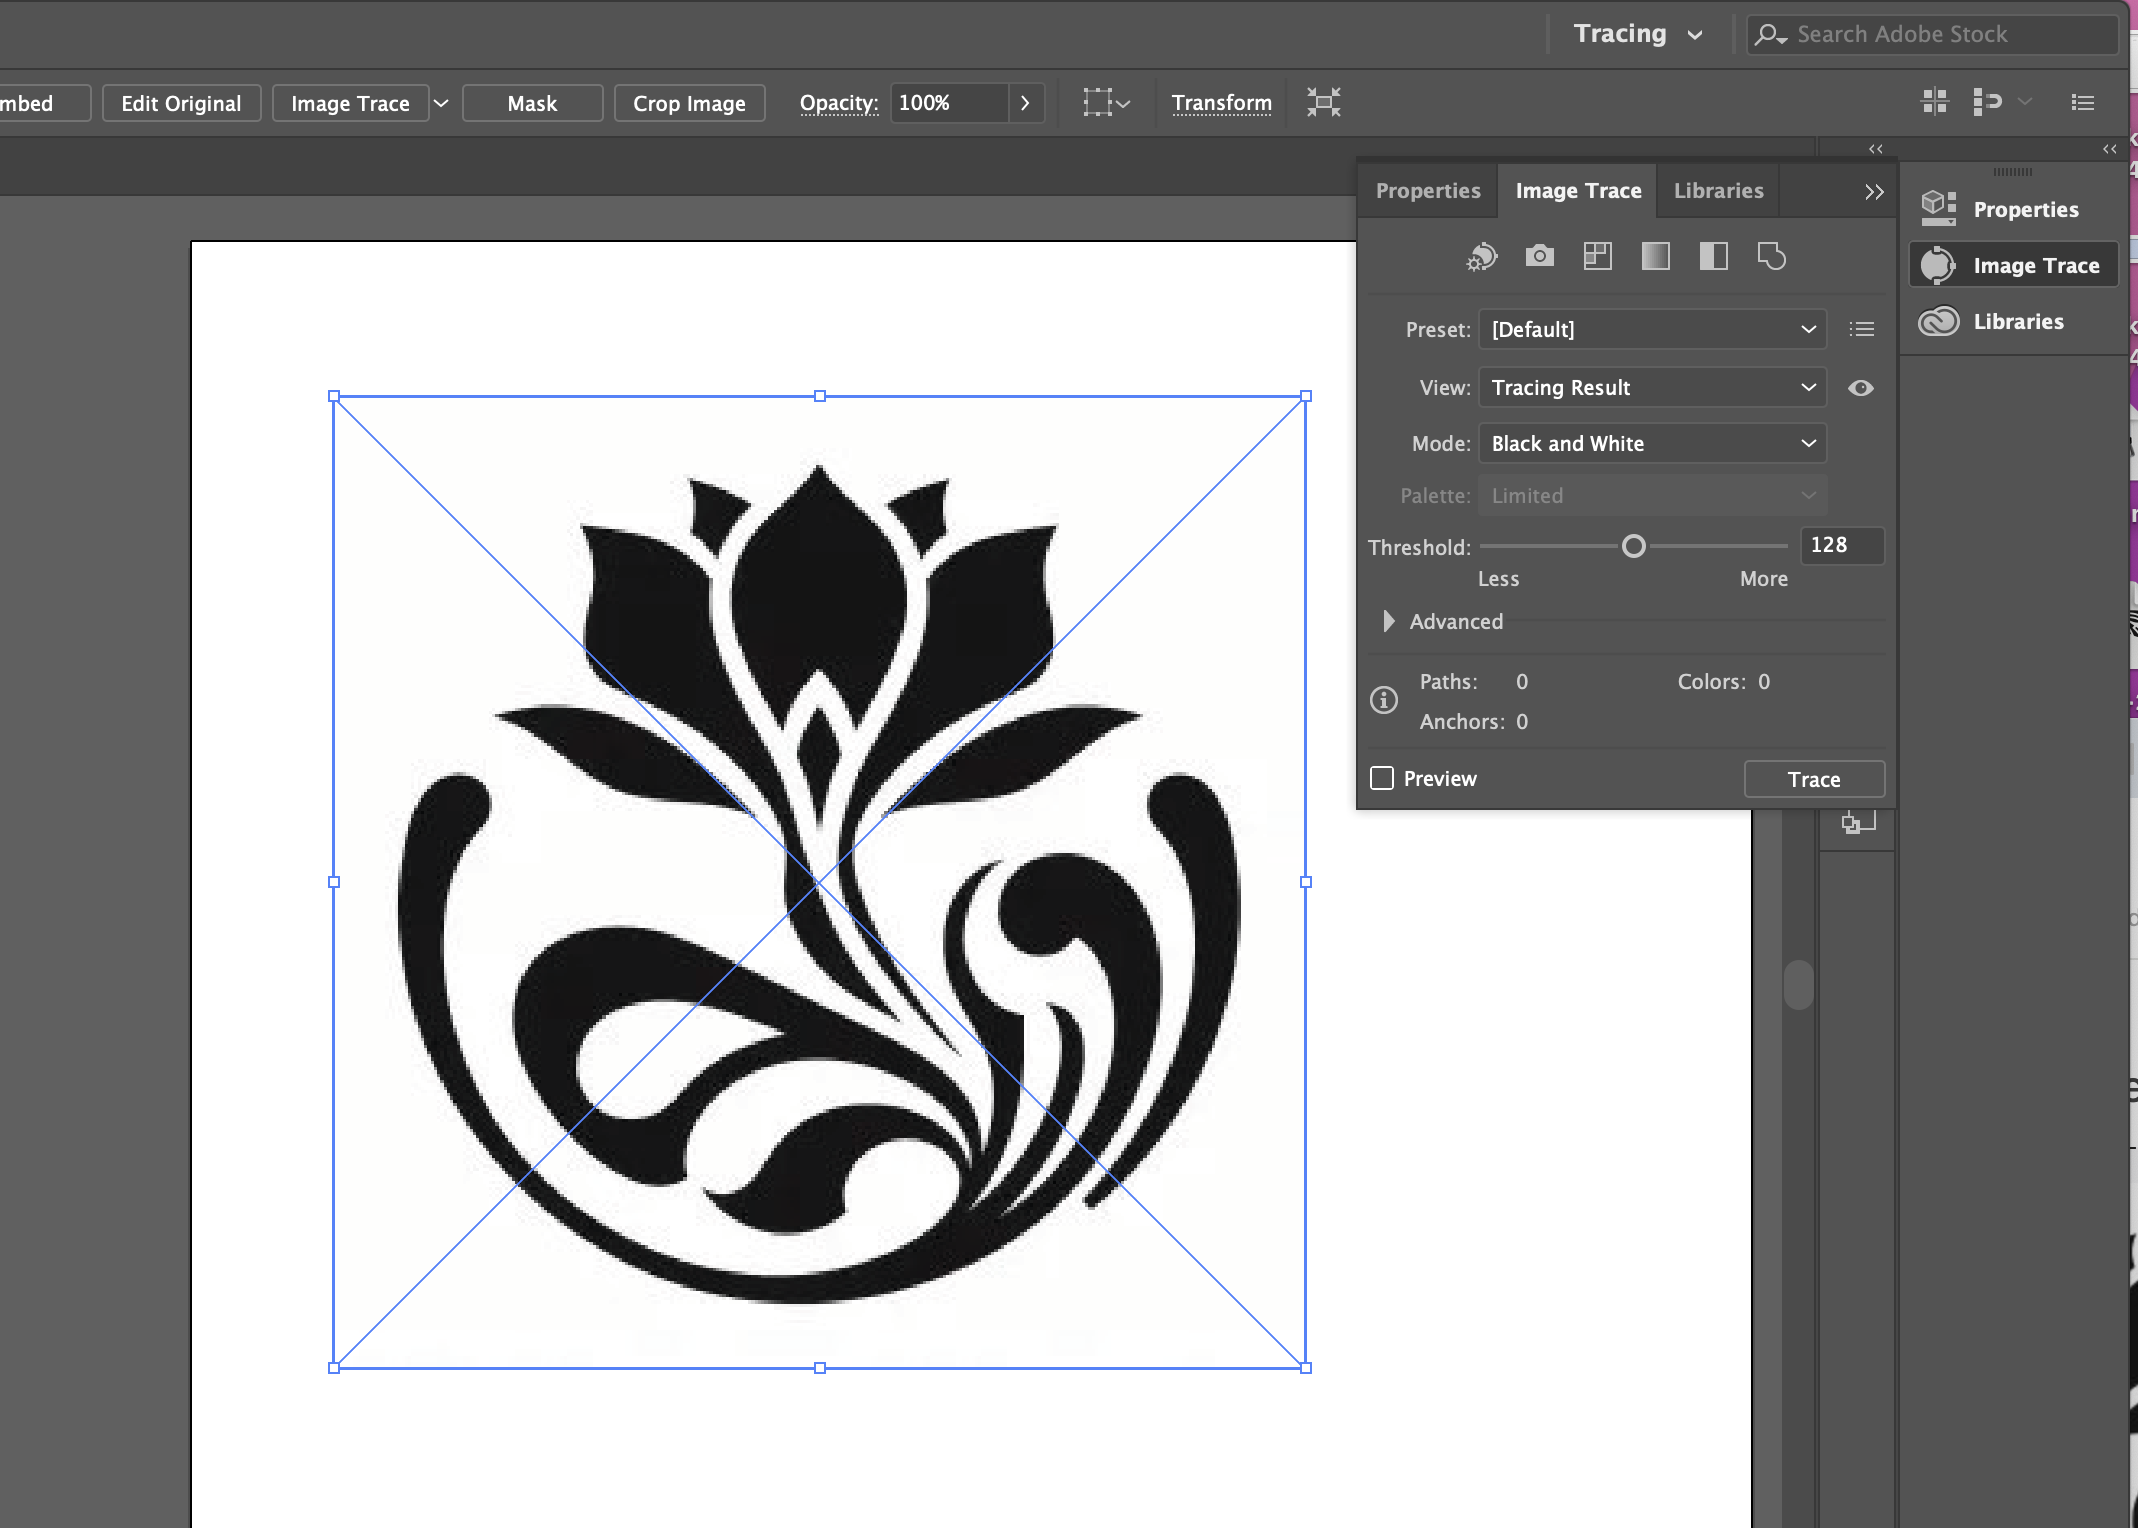The width and height of the screenshot is (2138, 1528).
Task: Switch to the Properties tab
Action: tap(1427, 190)
